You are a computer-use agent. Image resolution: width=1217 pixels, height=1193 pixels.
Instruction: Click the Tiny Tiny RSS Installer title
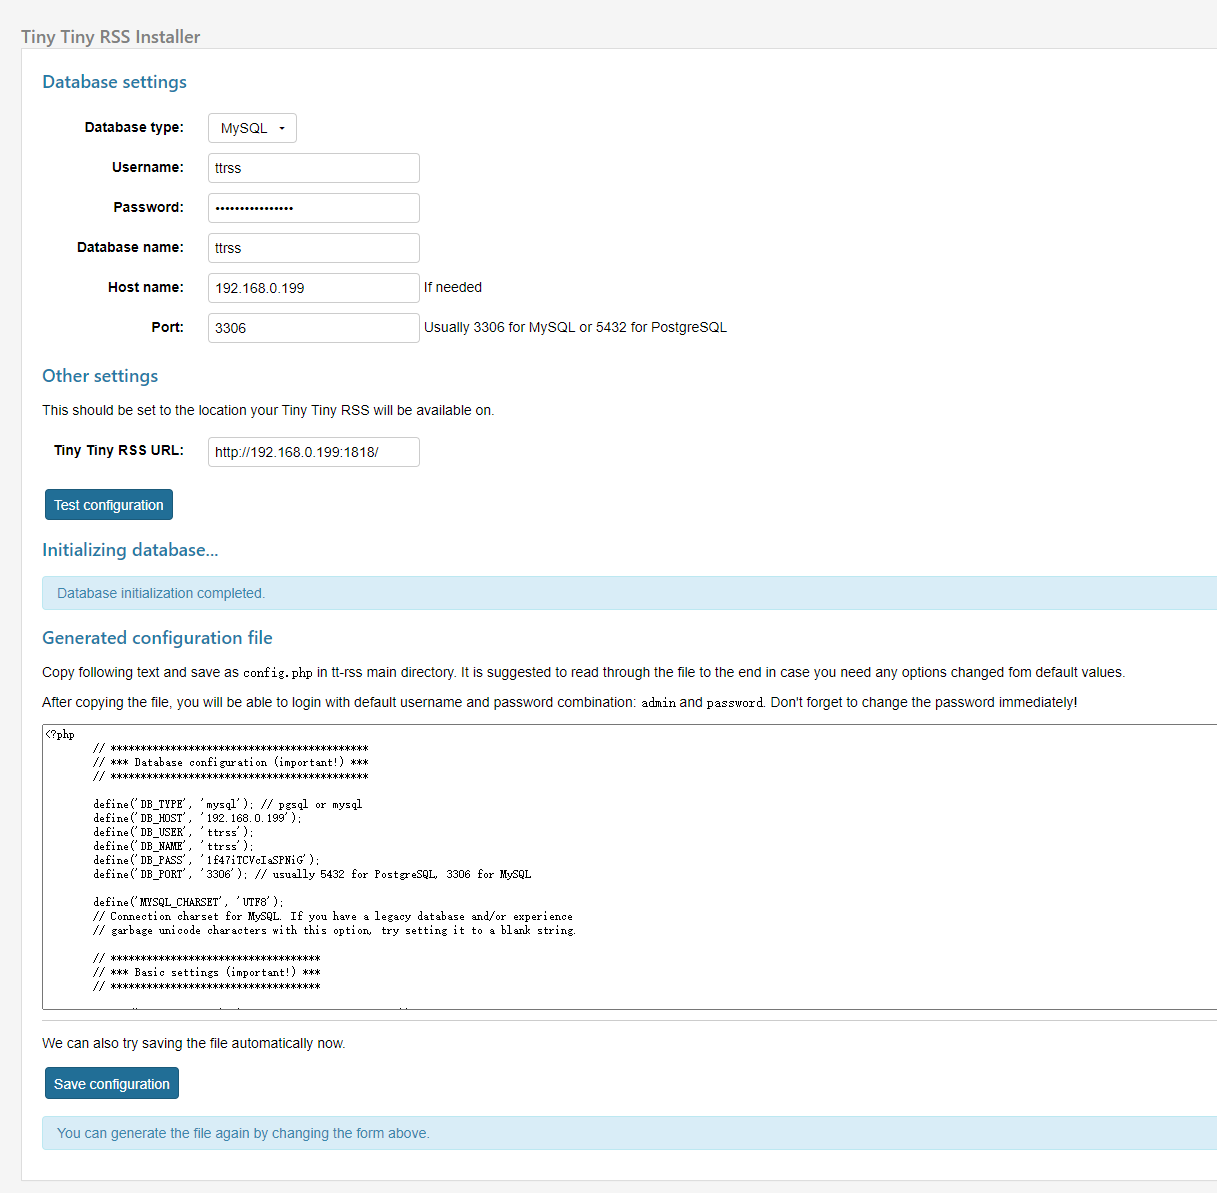pos(111,37)
